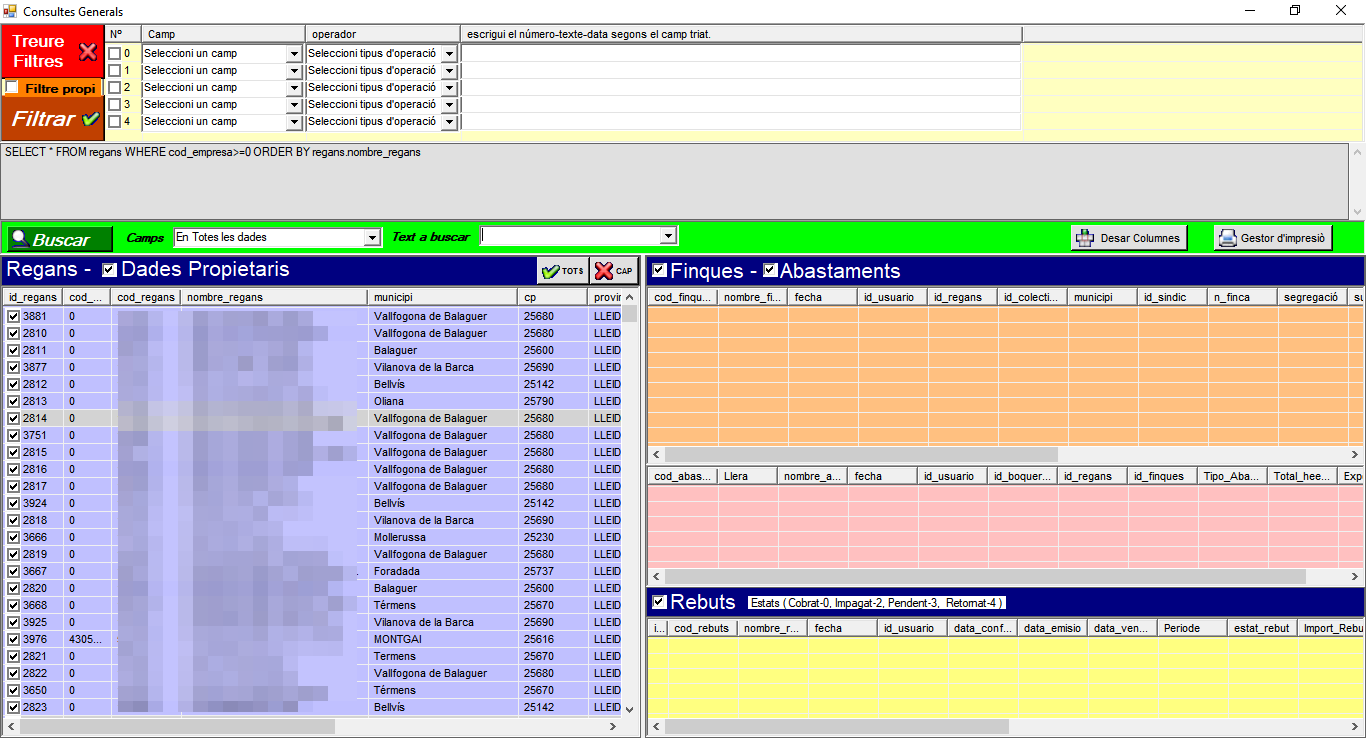The height and width of the screenshot is (738, 1366).
Task: Open the operador dropdown in filter row 2
Action: tap(449, 88)
